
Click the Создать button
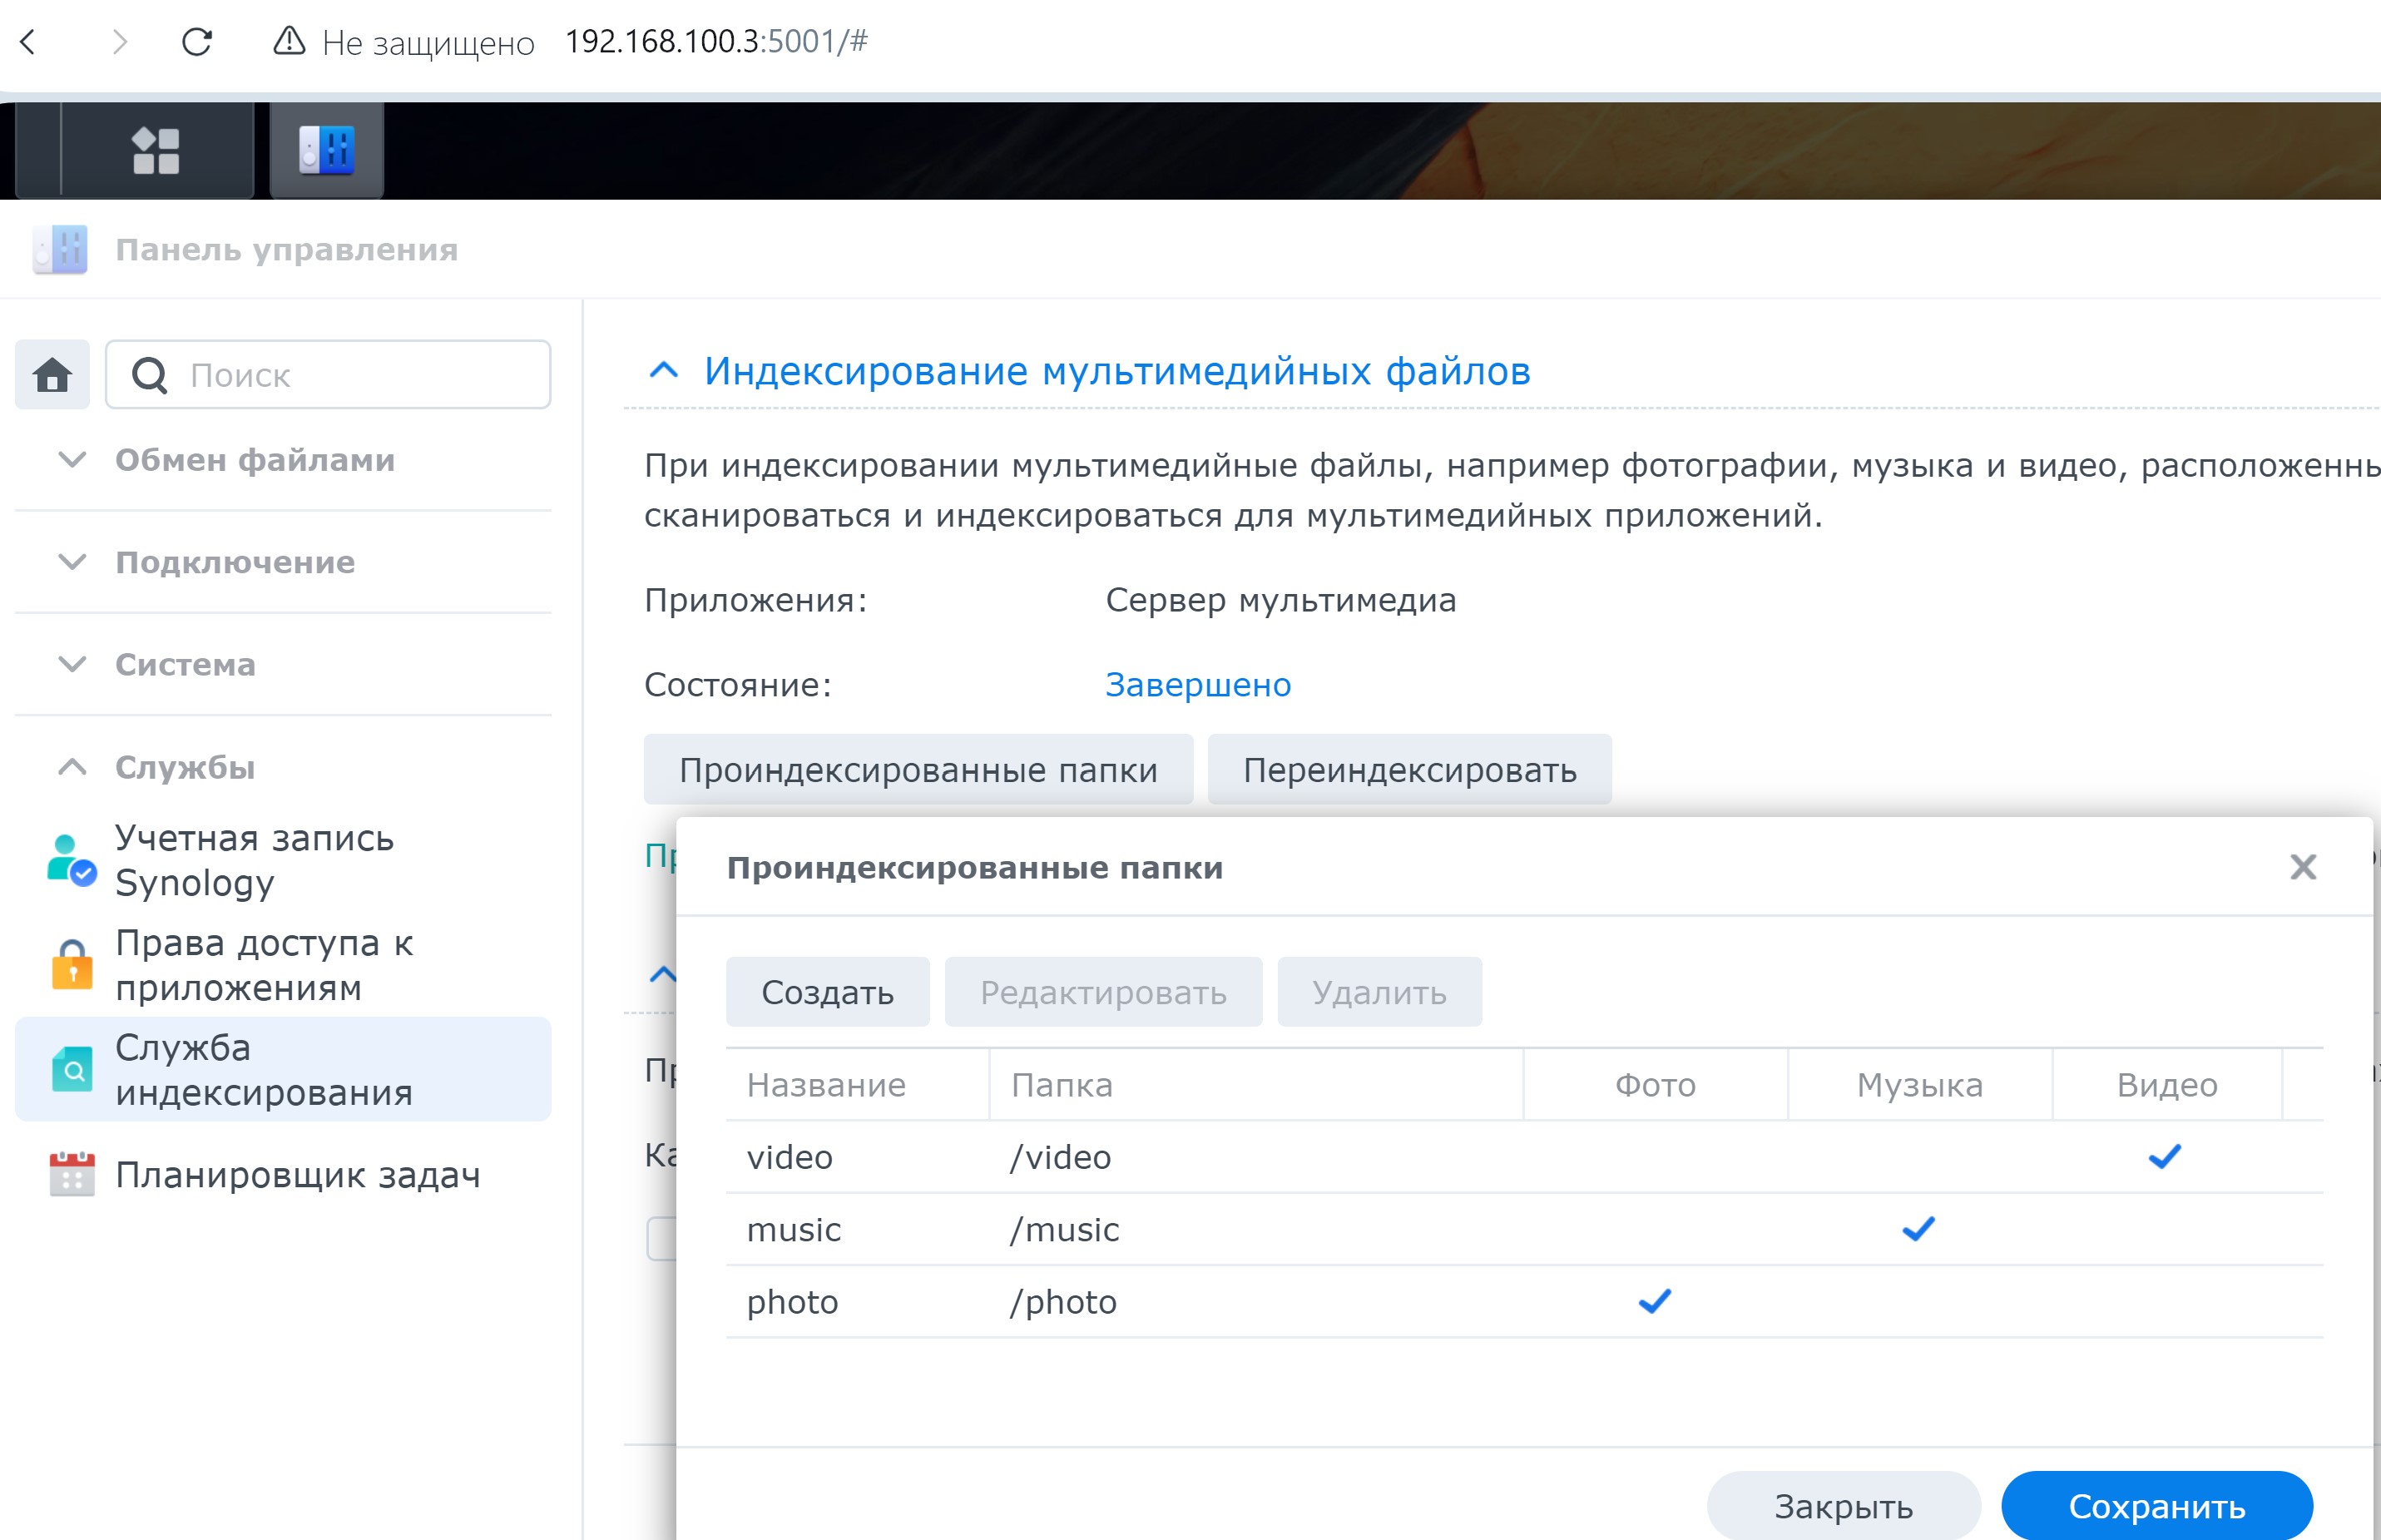[827, 992]
